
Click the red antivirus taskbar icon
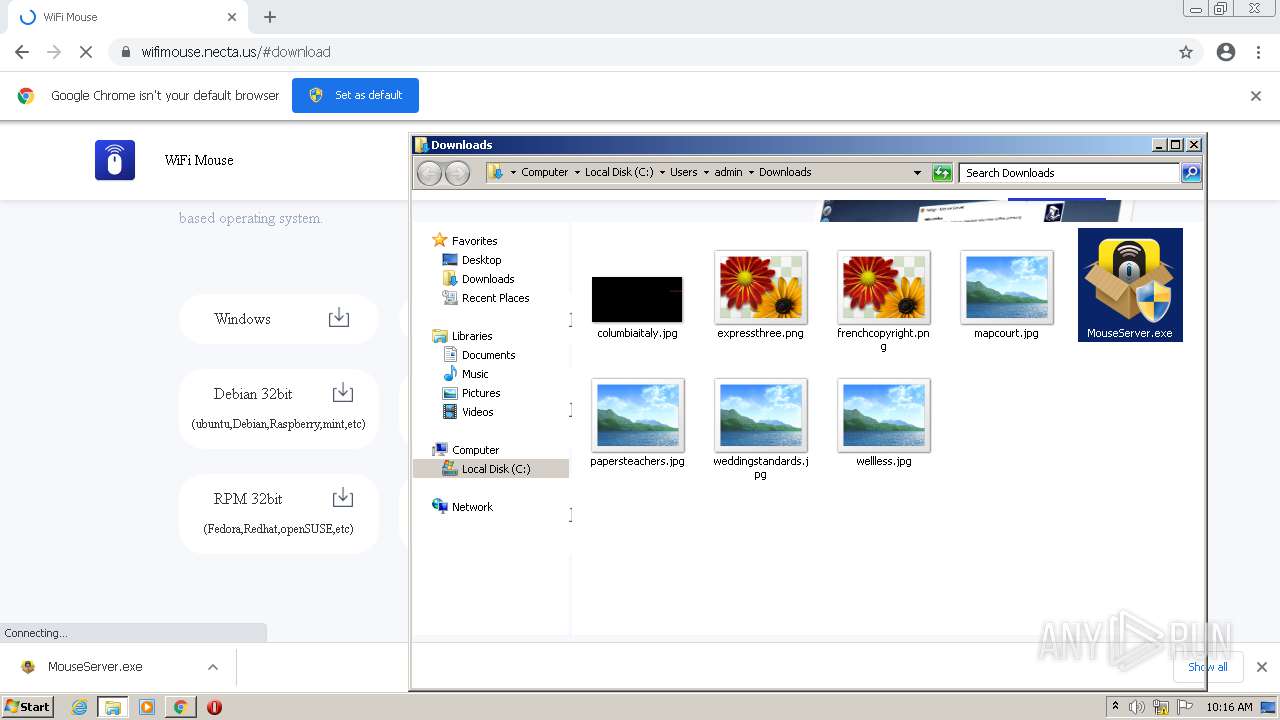click(214, 707)
